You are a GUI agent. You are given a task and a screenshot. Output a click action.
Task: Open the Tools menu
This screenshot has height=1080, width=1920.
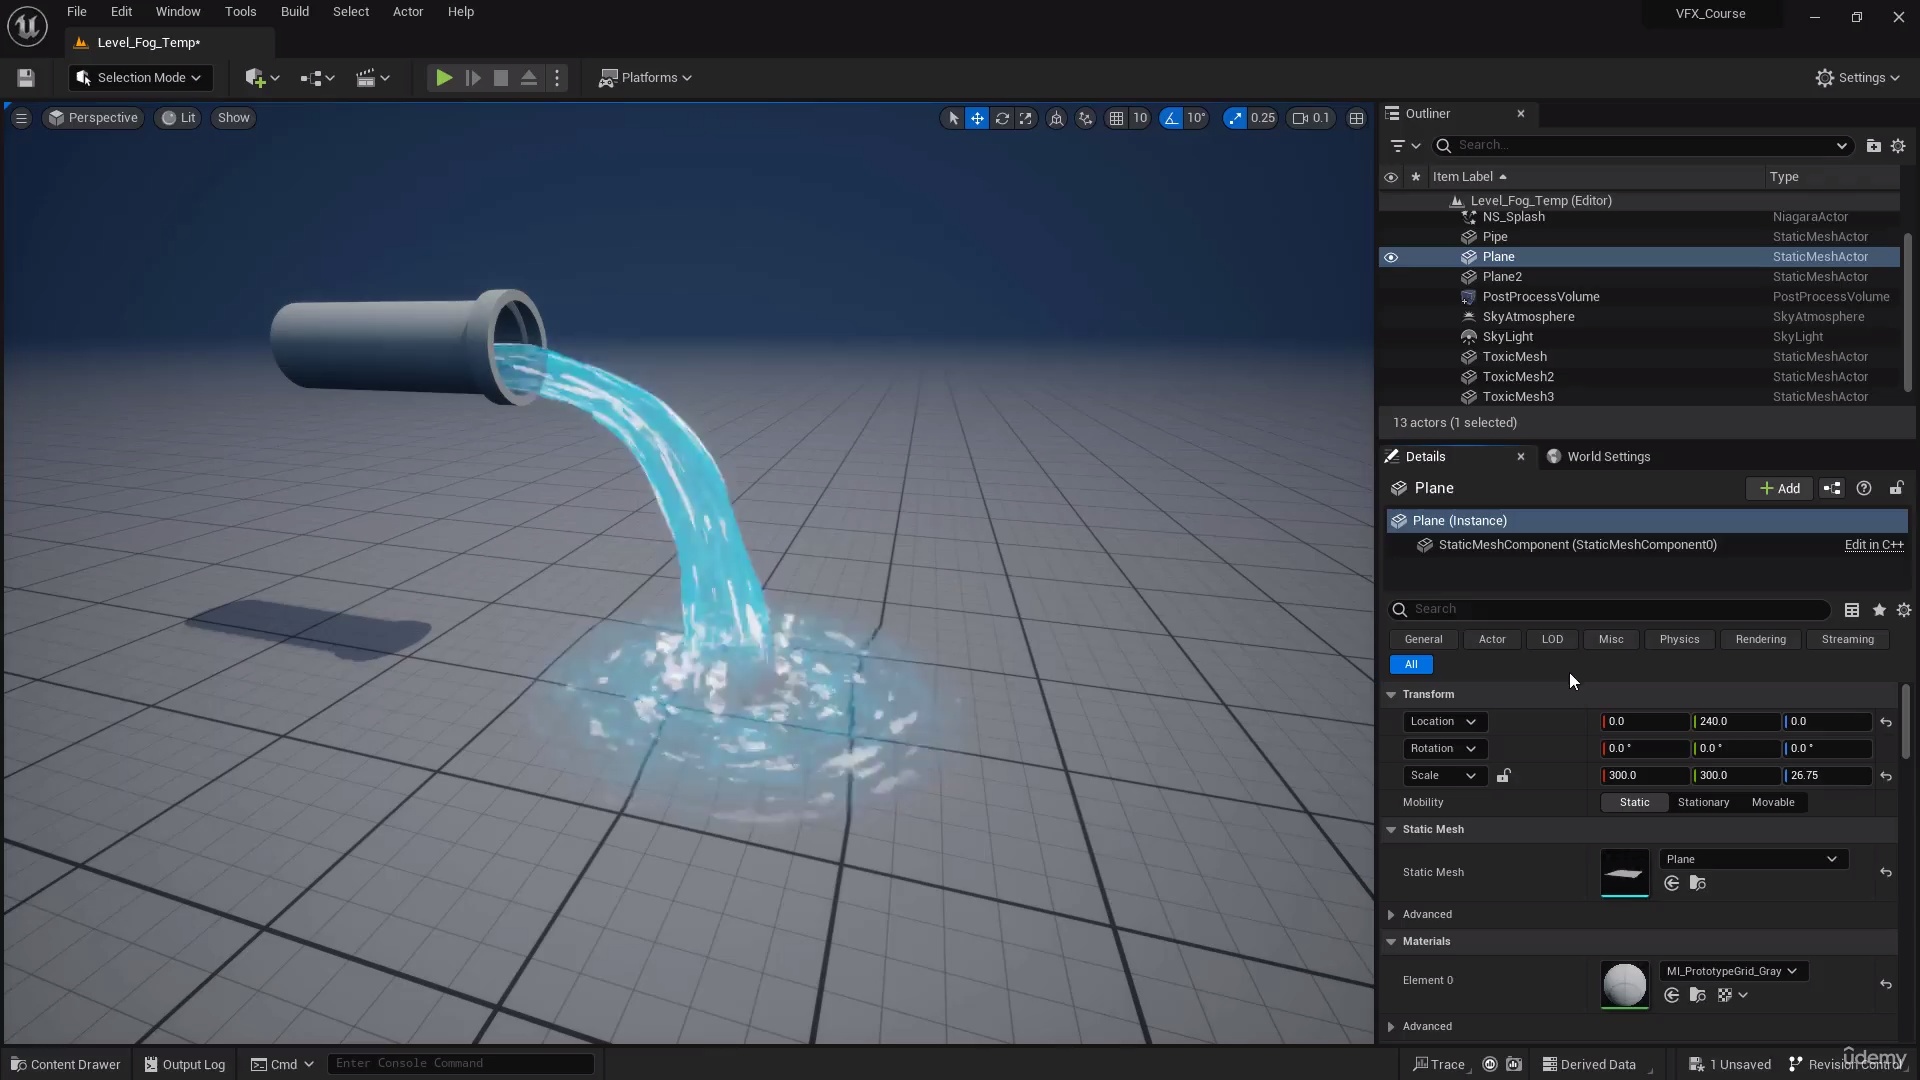coord(240,11)
